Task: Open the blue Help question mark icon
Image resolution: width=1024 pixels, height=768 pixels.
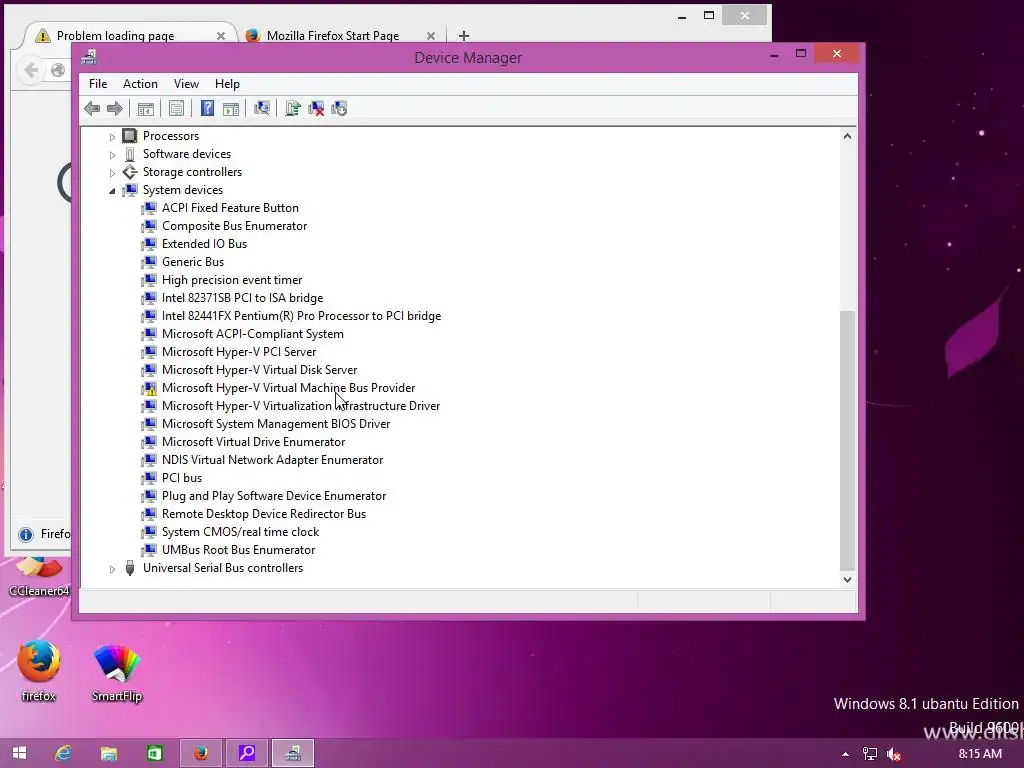Action: pos(207,108)
